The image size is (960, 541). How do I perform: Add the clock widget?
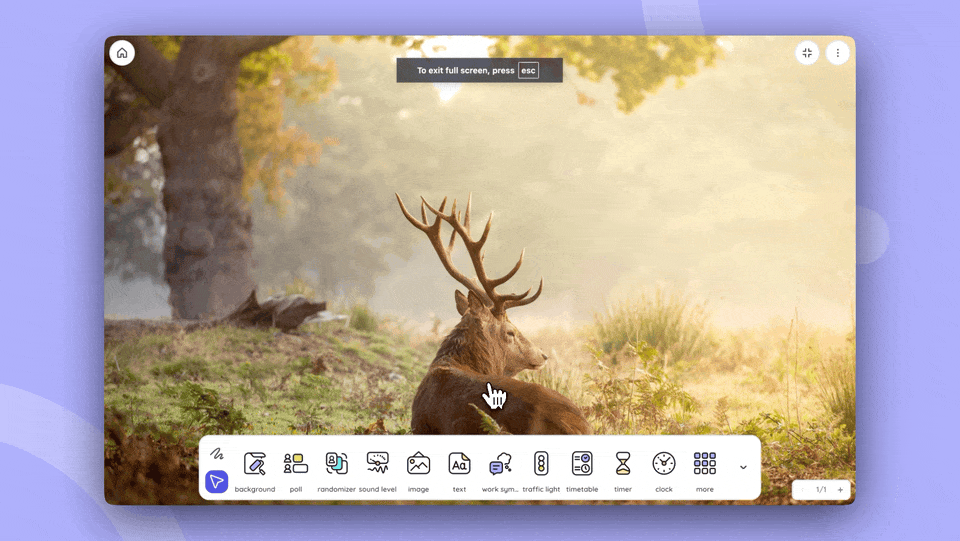point(664,471)
